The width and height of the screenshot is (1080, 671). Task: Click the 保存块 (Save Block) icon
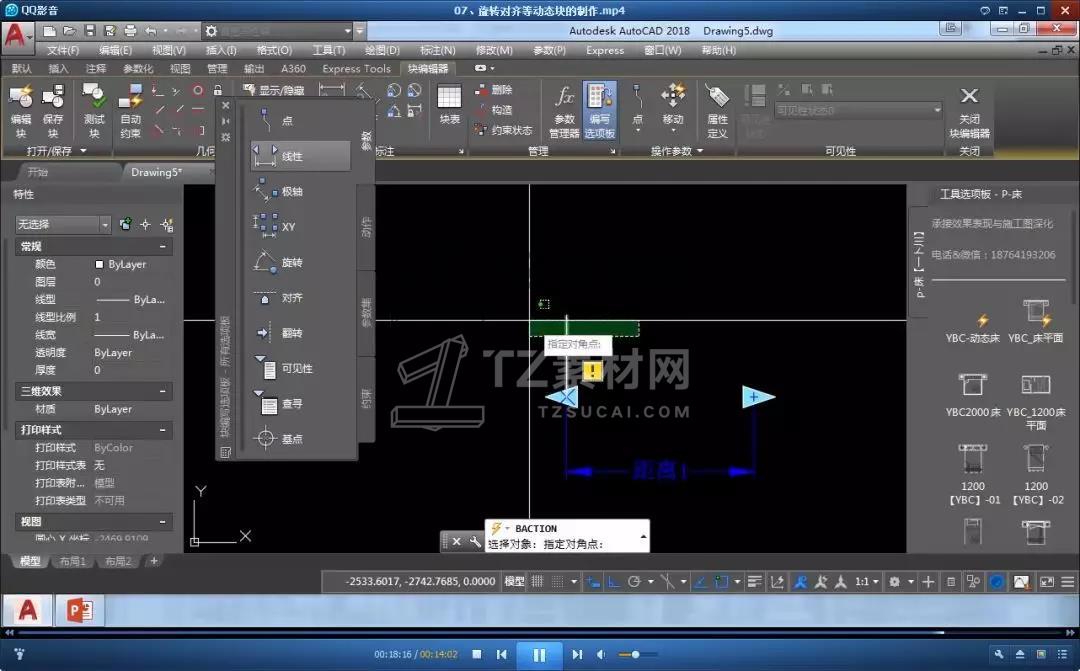coord(53,110)
